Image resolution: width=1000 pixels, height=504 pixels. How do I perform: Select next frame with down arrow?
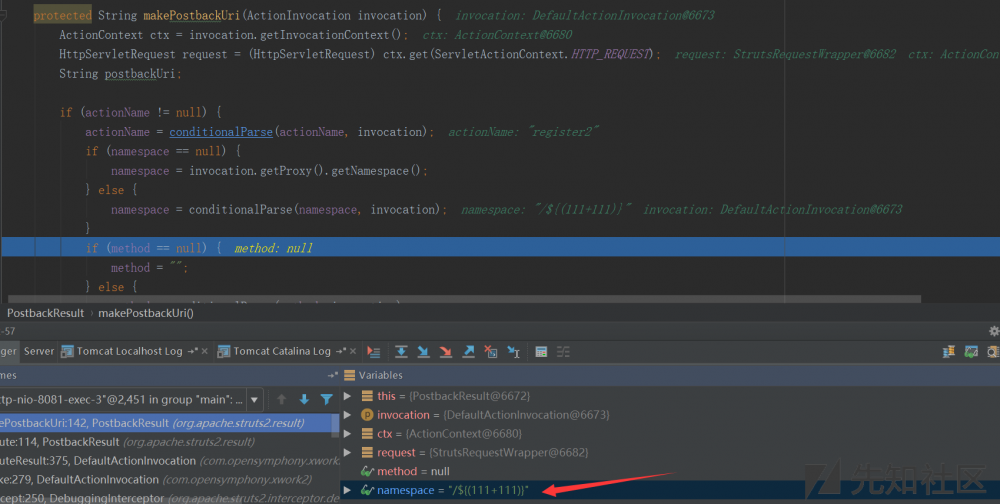point(304,399)
